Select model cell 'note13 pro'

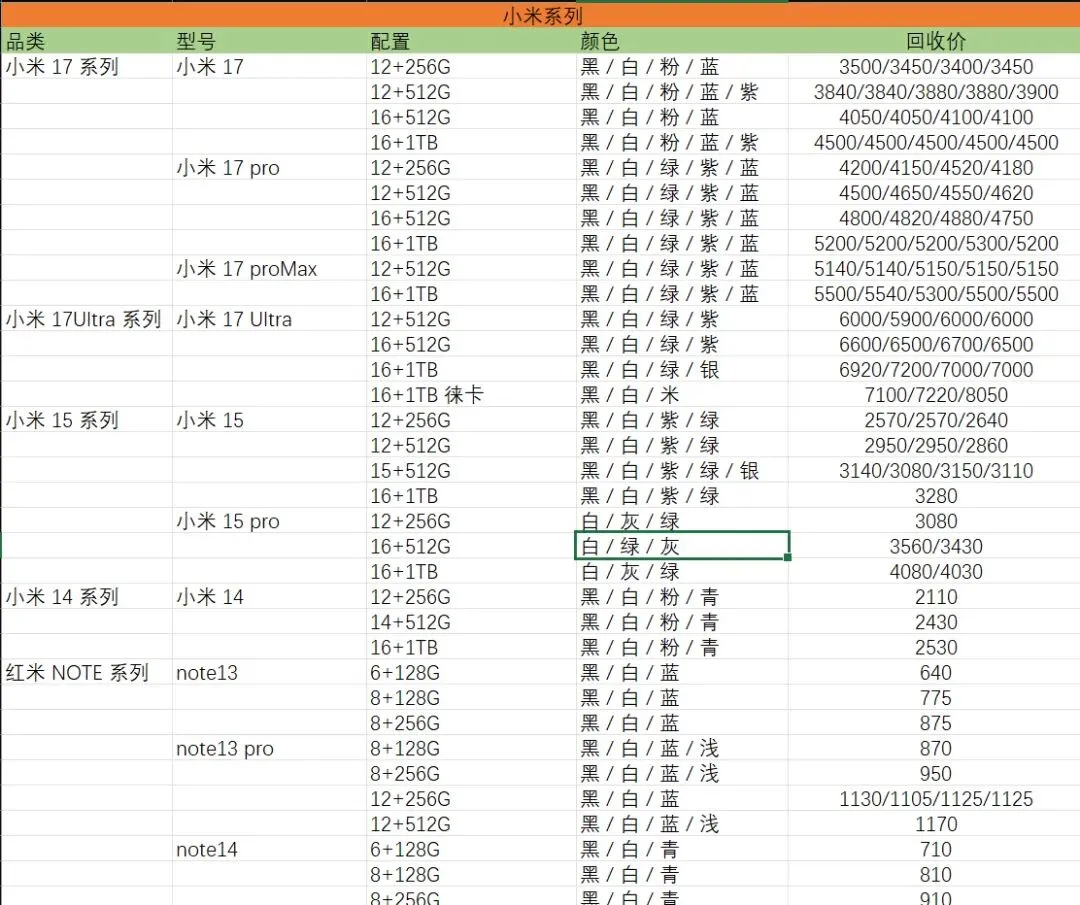point(269,749)
